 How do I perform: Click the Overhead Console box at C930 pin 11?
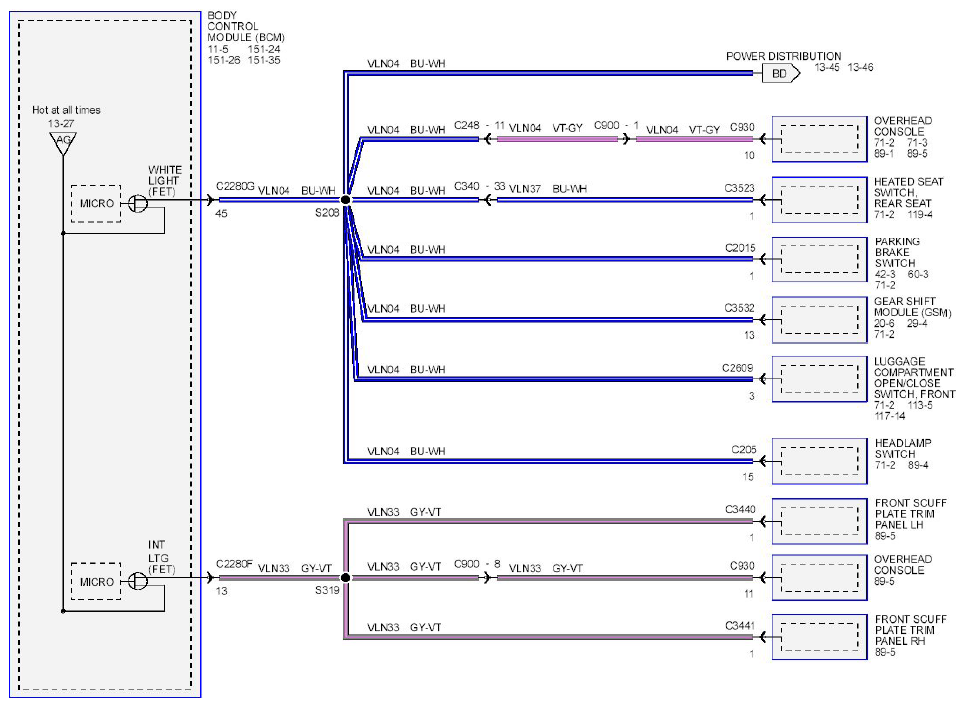pos(819,578)
